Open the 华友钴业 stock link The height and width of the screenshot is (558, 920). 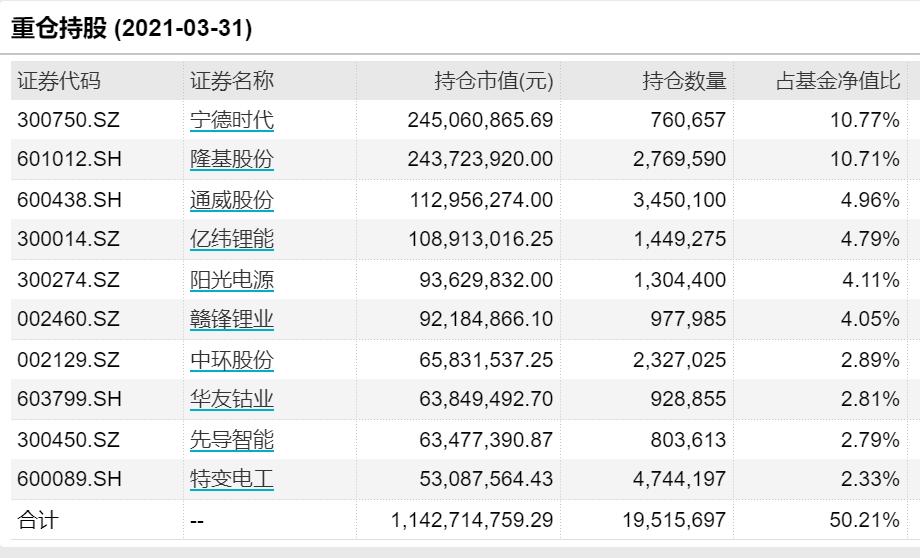coord(231,401)
